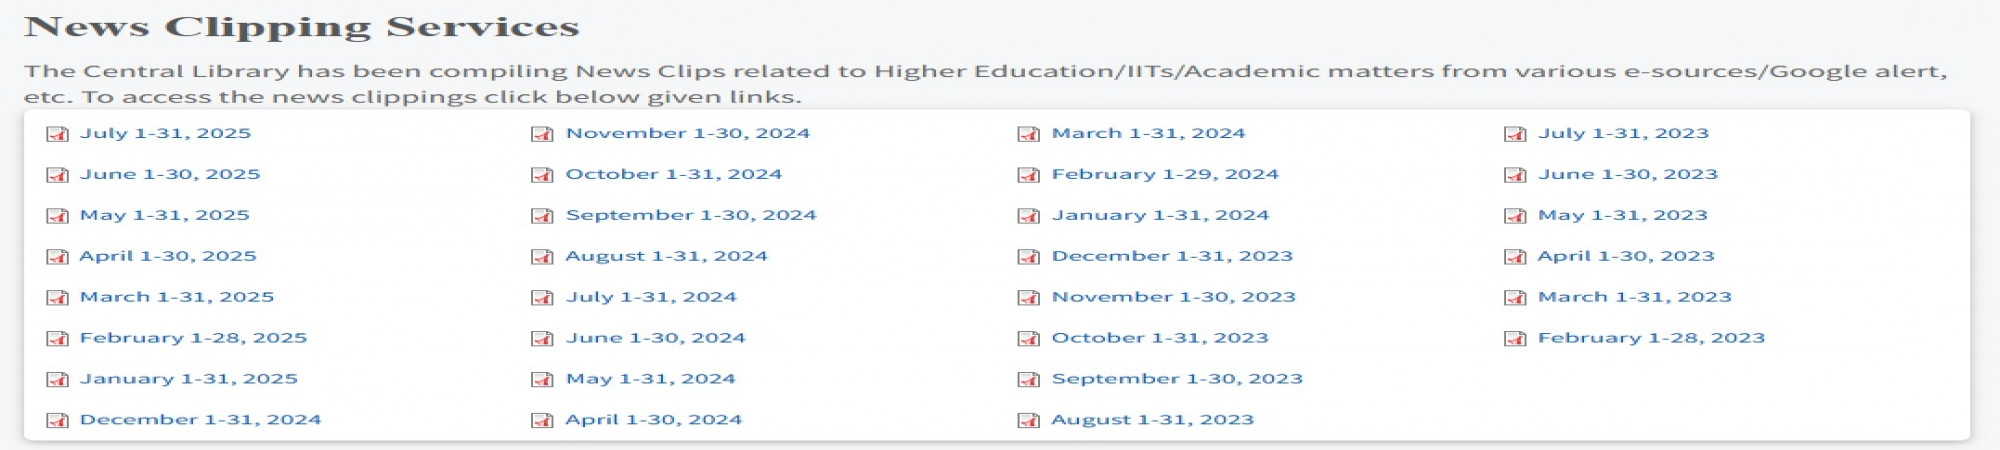Click the PDF icon next to November 1-30, 2024
Viewport: 2000px width, 450px height.
542,134
